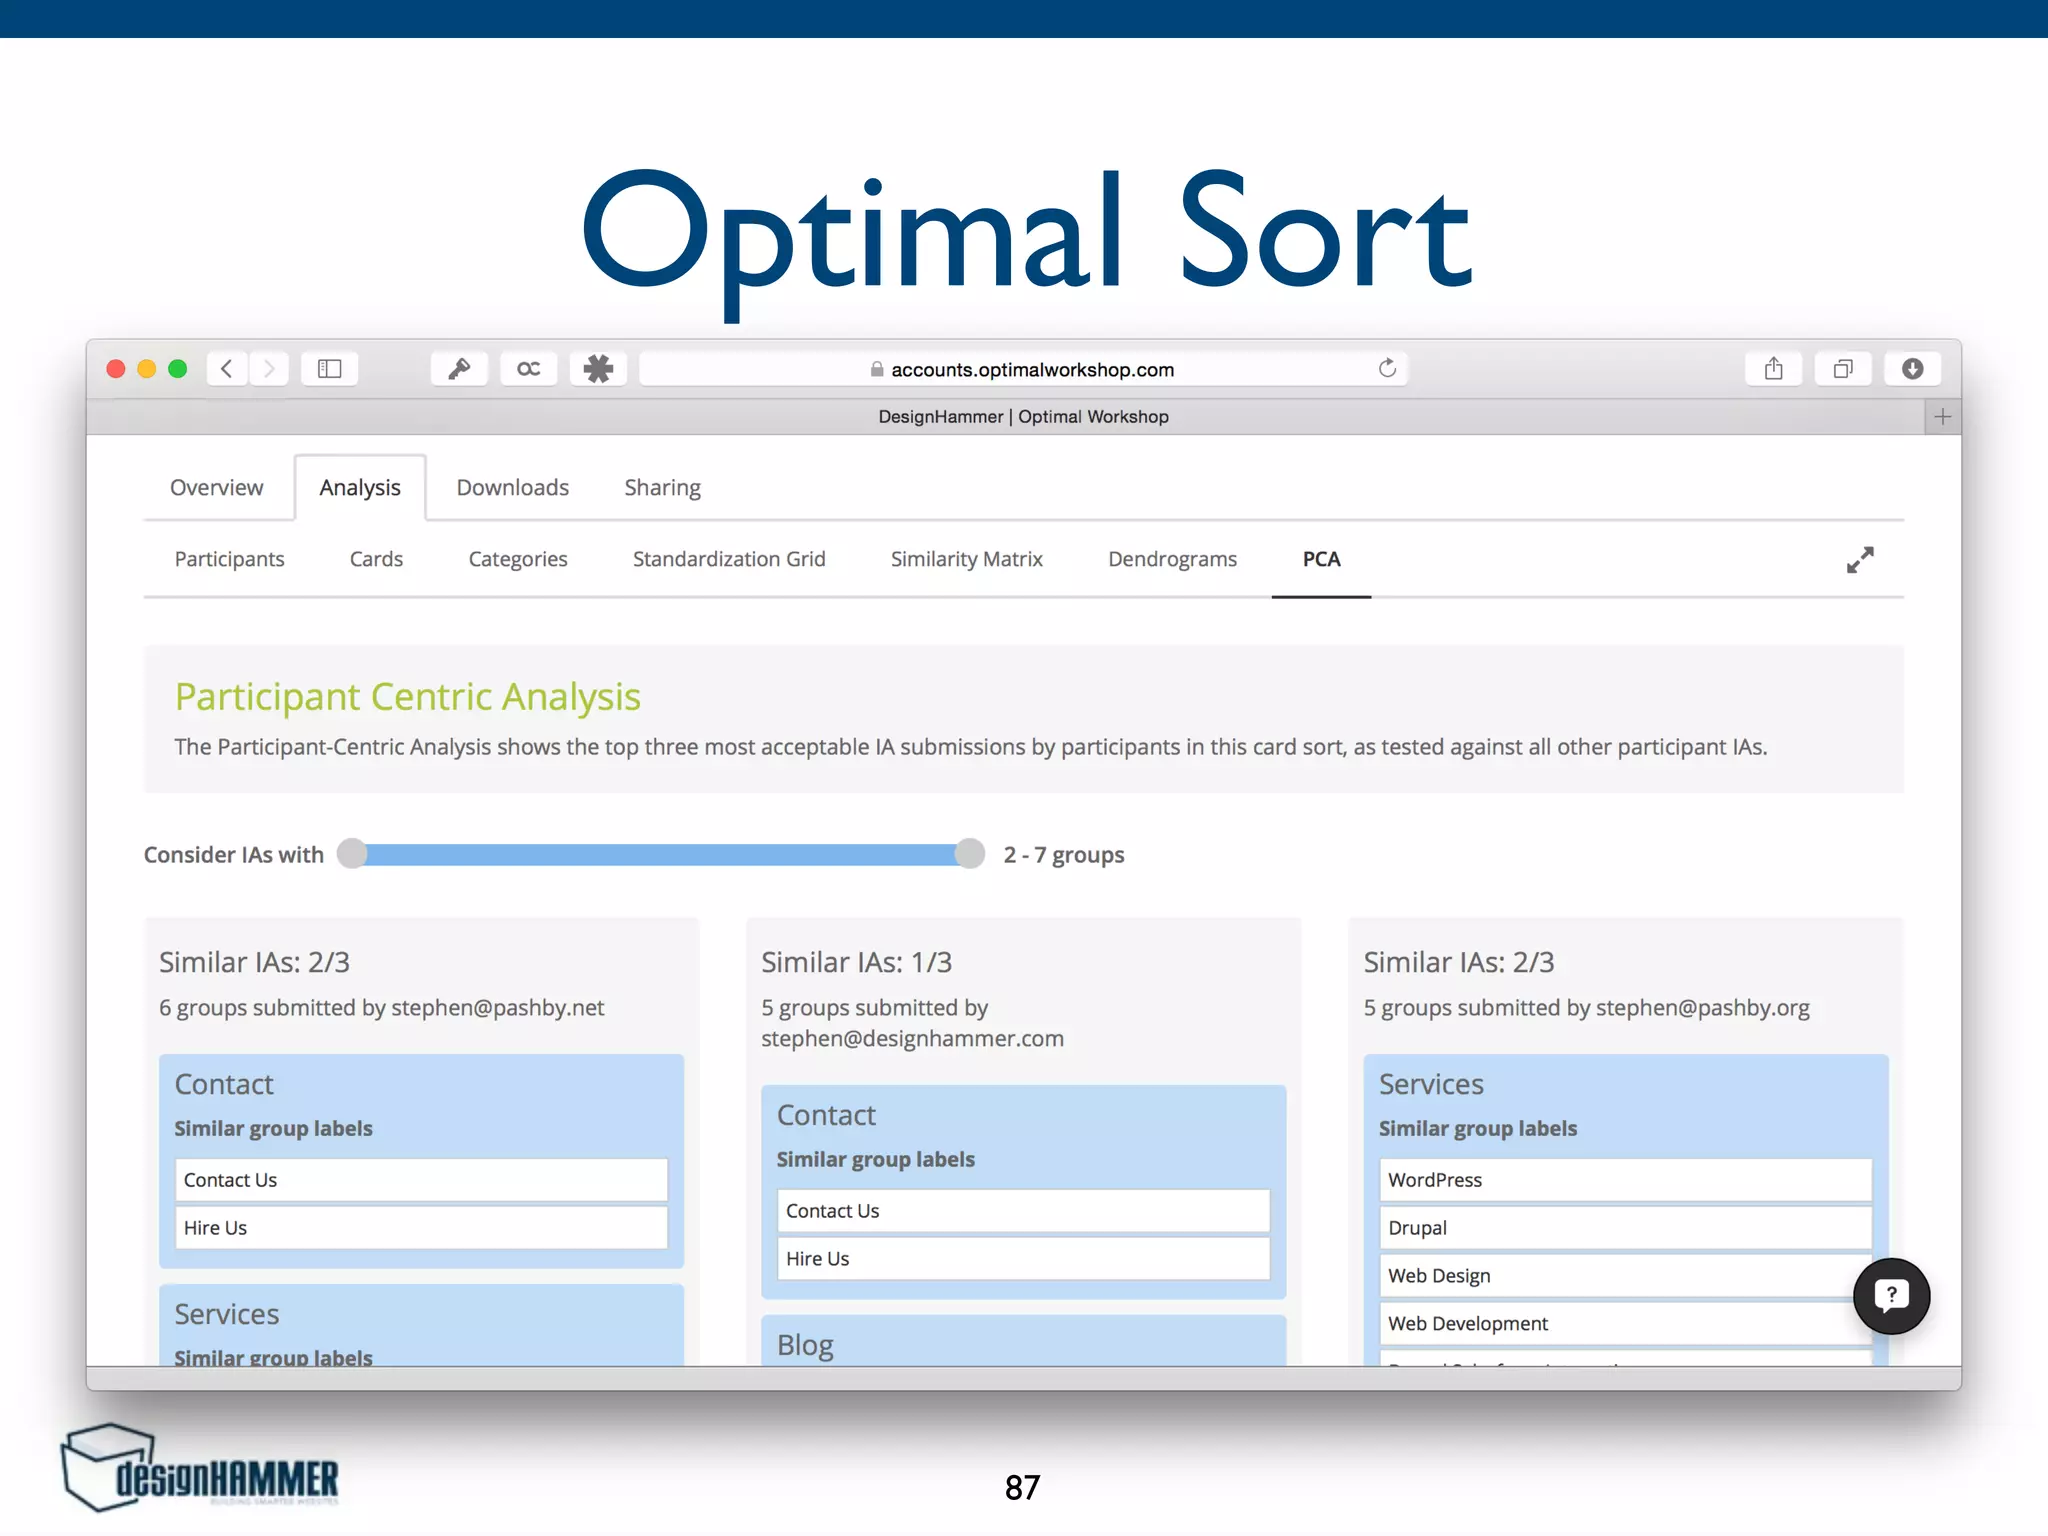Screen dimensions: 2048x1536
Task: Open the Categories sub-tab
Action: click(x=518, y=559)
